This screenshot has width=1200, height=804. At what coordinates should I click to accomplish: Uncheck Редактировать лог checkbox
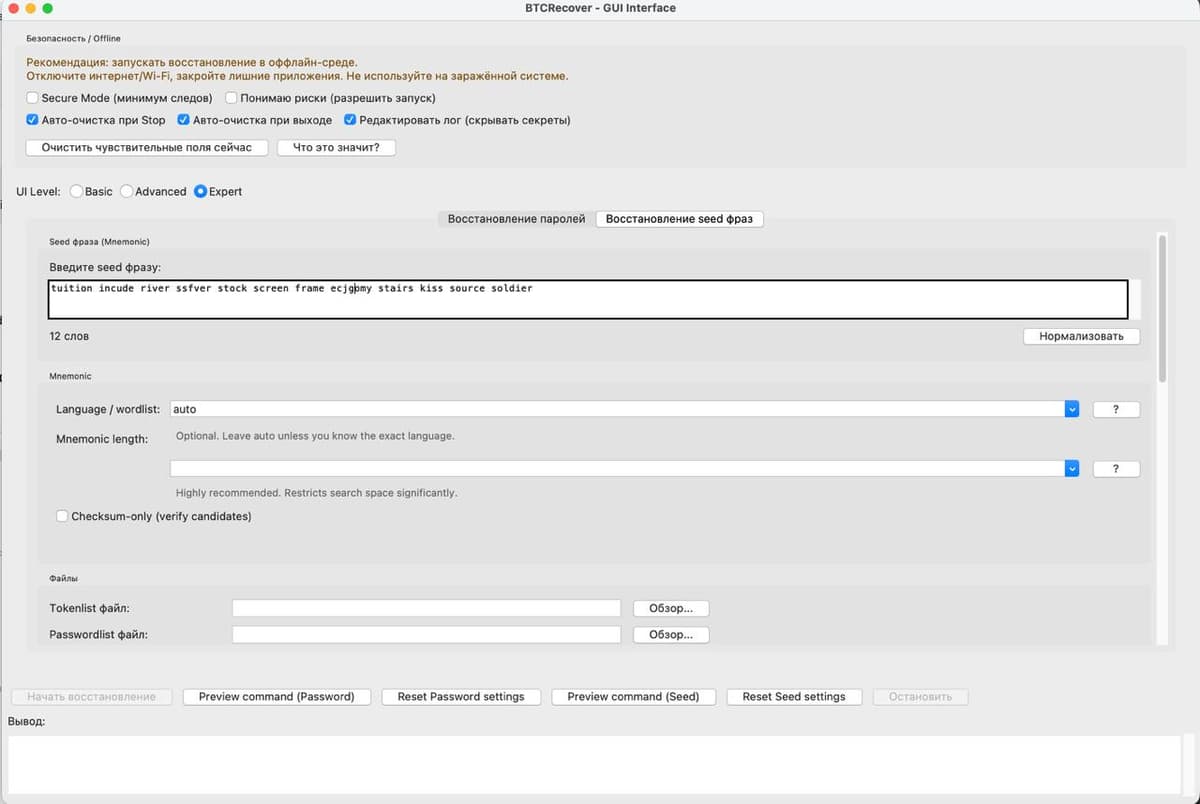(x=350, y=120)
